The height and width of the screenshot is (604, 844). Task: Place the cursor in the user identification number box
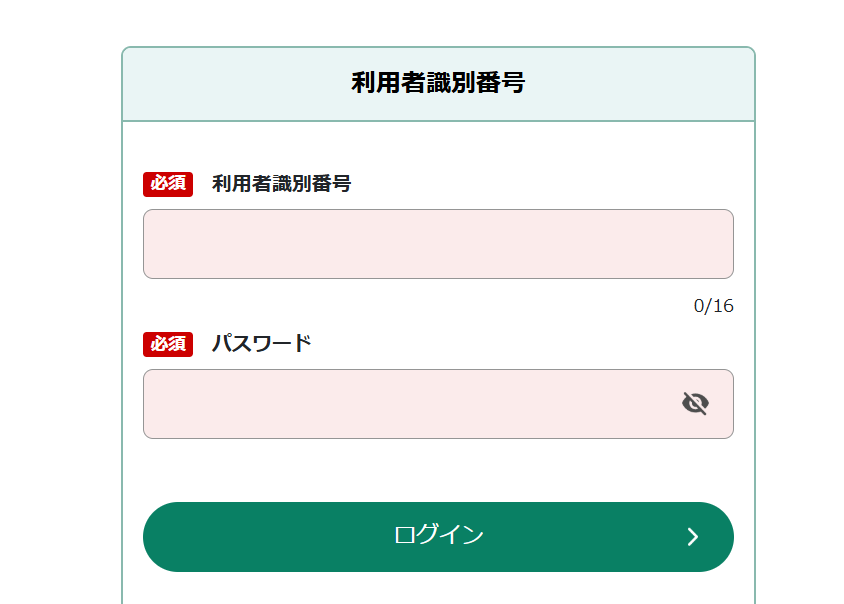[x=438, y=244]
